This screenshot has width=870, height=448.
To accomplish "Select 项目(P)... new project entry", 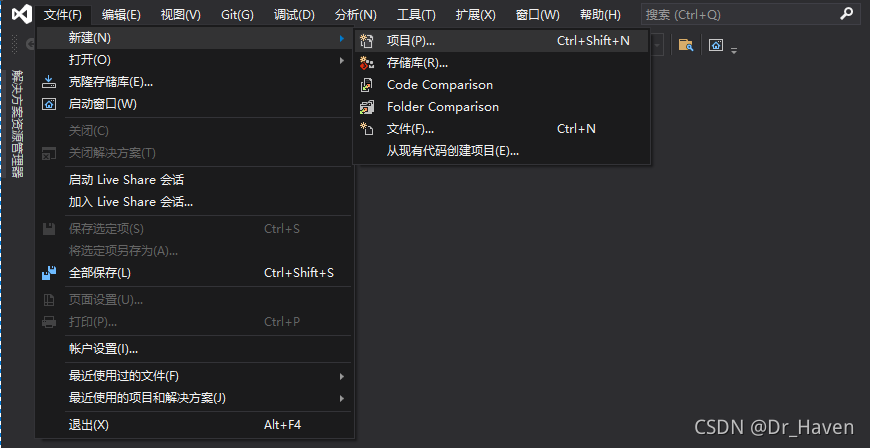I will (502, 41).
